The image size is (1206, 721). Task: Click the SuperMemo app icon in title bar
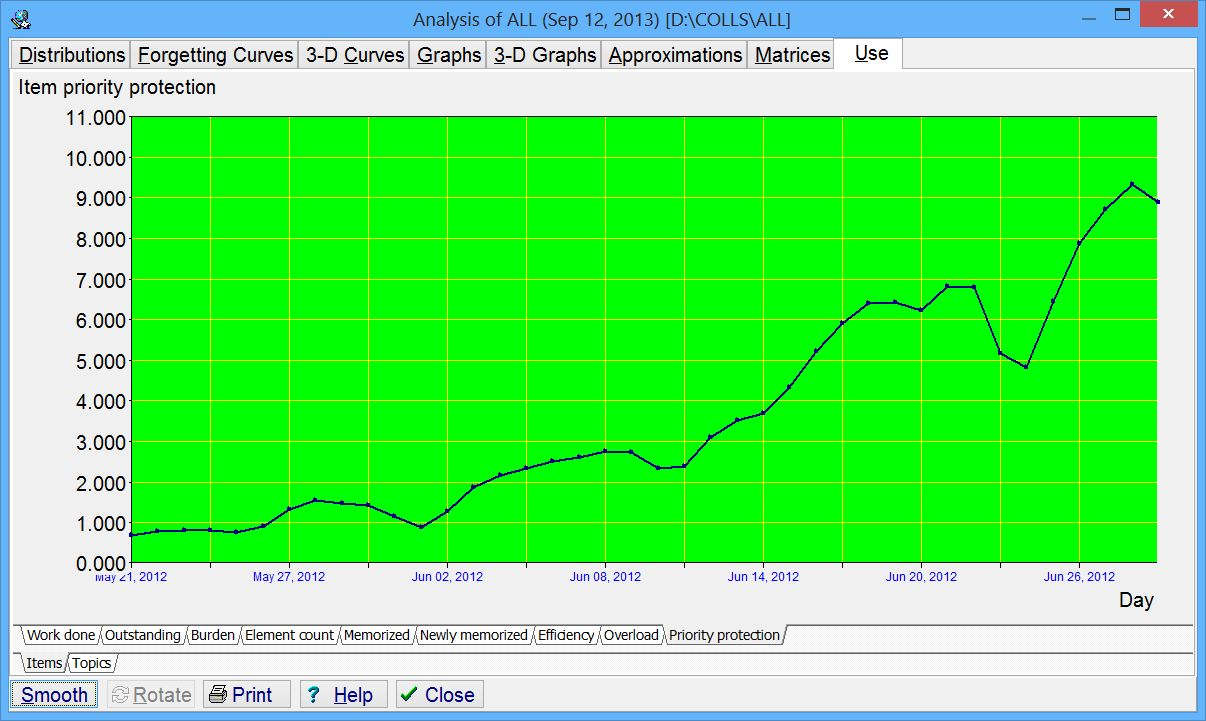coord(20,18)
